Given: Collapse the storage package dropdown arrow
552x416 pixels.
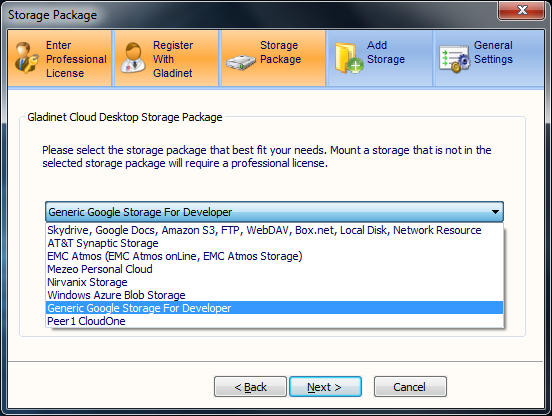Looking at the screenshot, I should pyautogui.click(x=495, y=212).
